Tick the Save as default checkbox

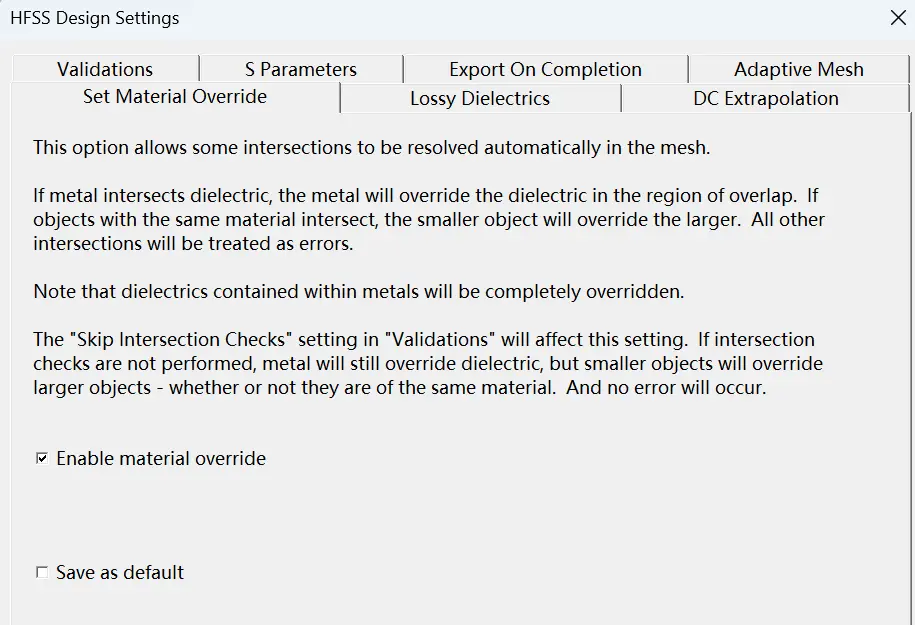coord(42,572)
